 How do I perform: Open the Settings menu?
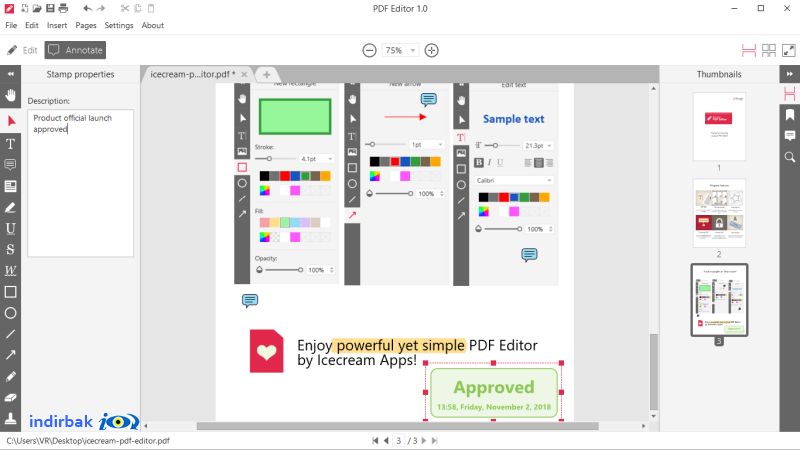tap(119, 26)
